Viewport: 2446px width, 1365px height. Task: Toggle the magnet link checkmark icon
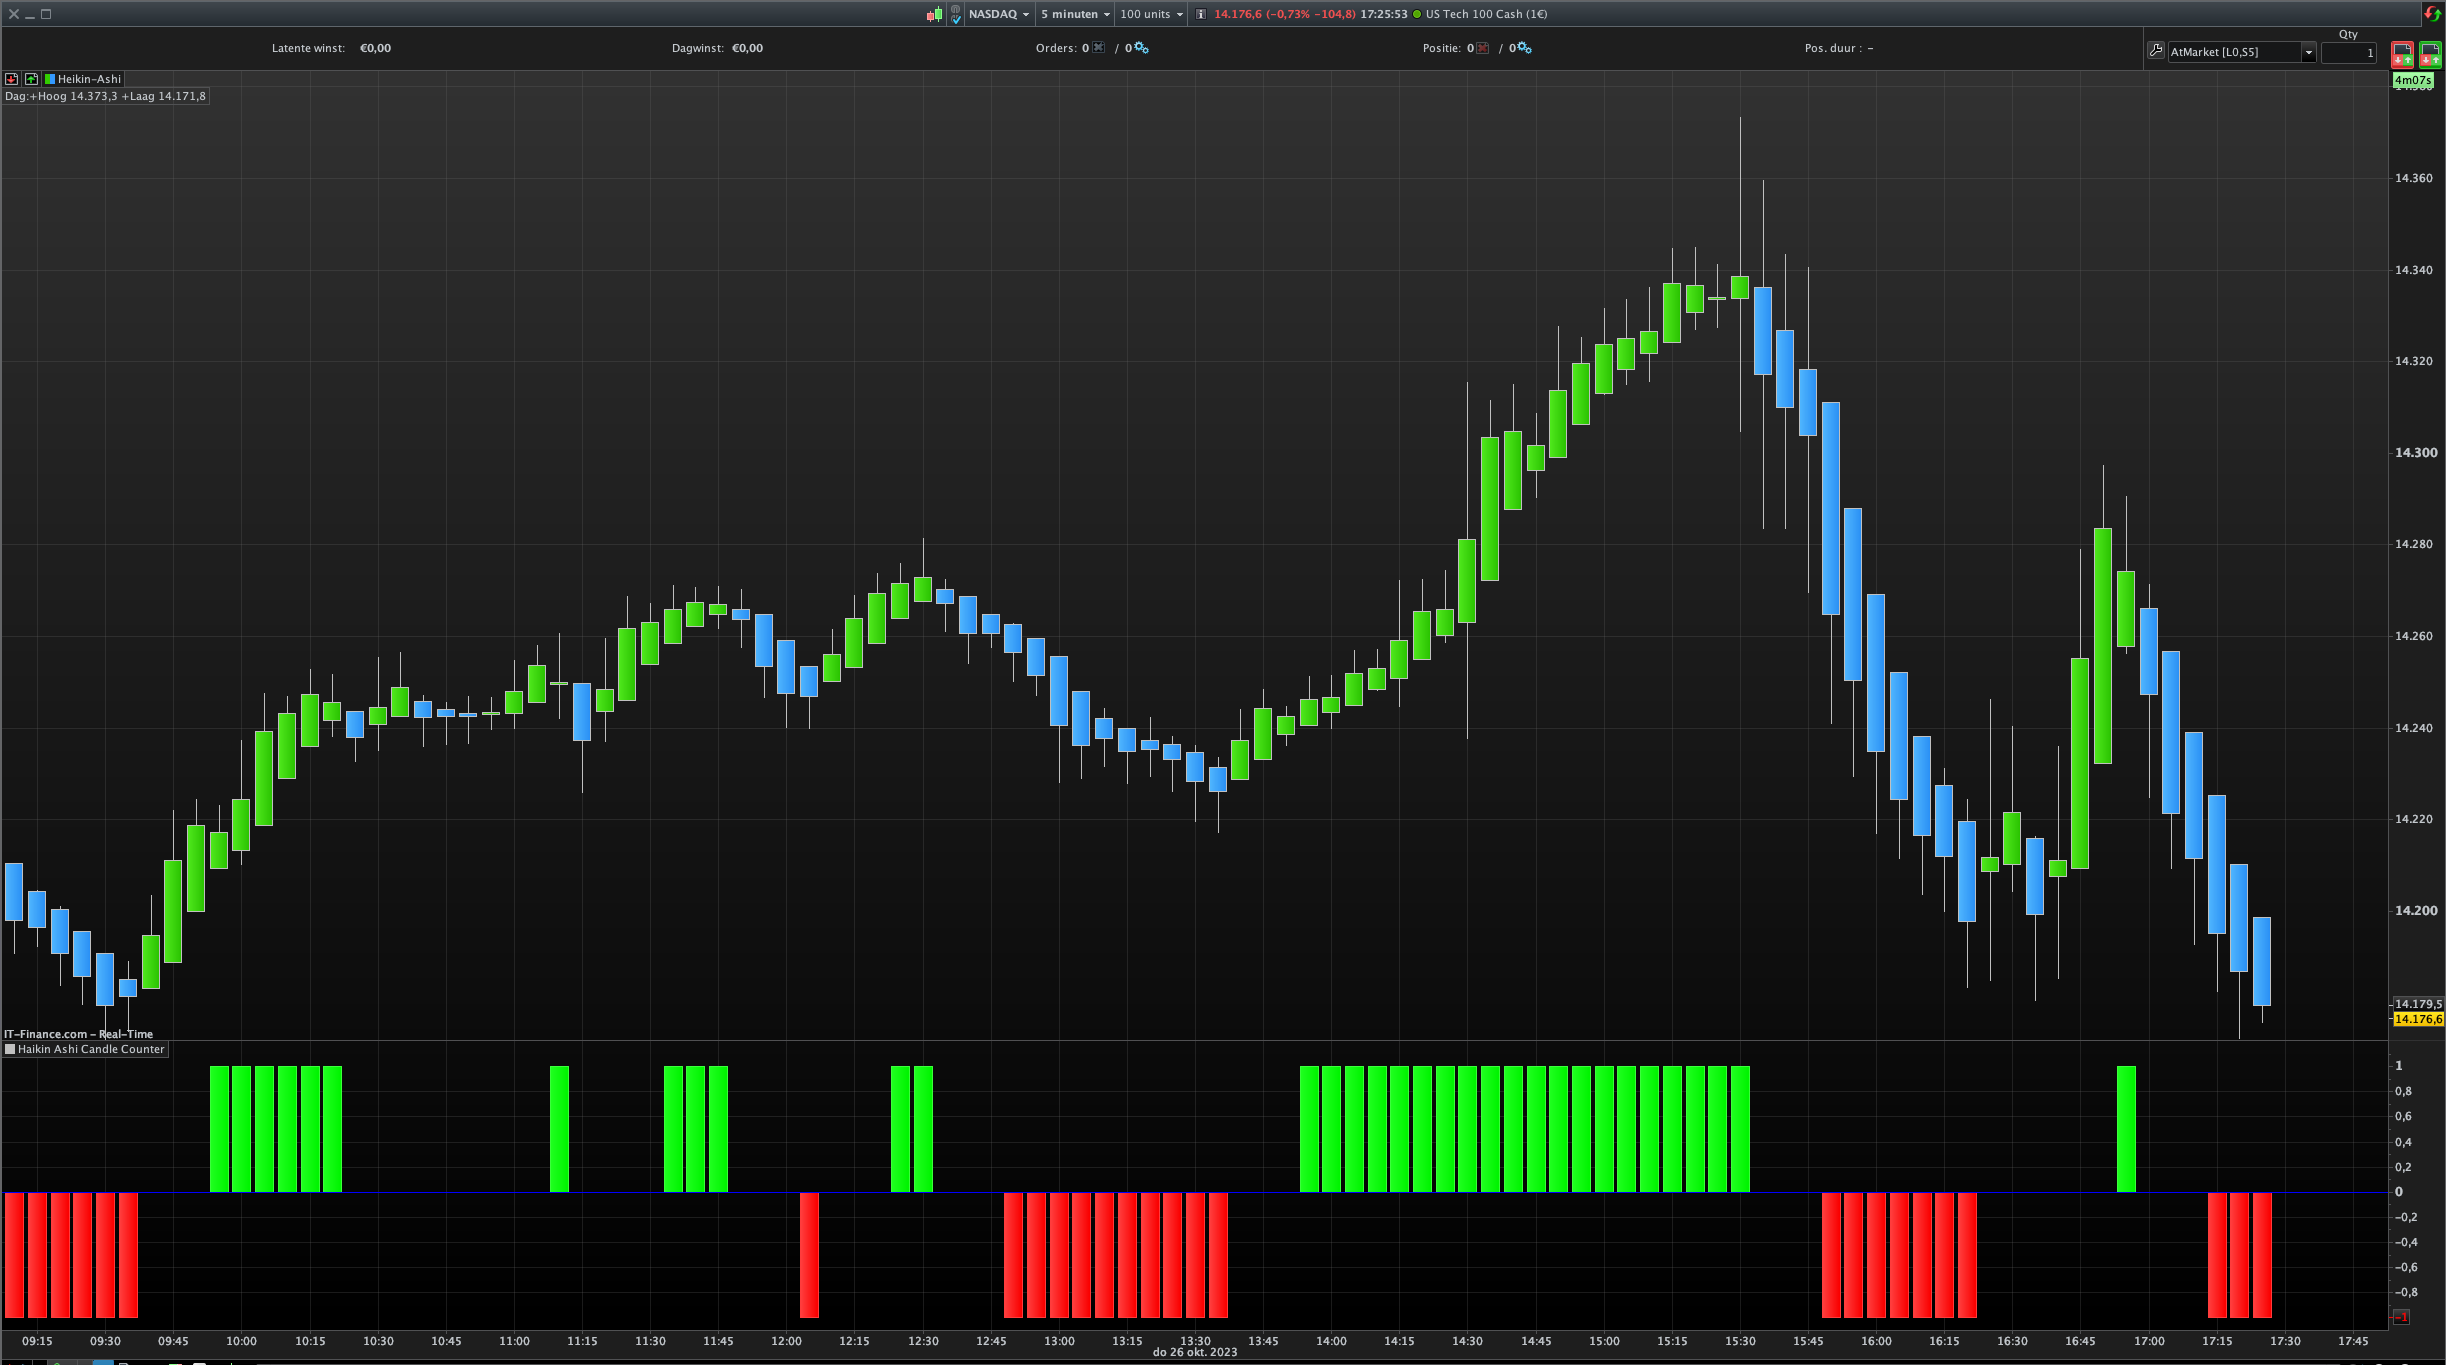click(x=955, y=14)
